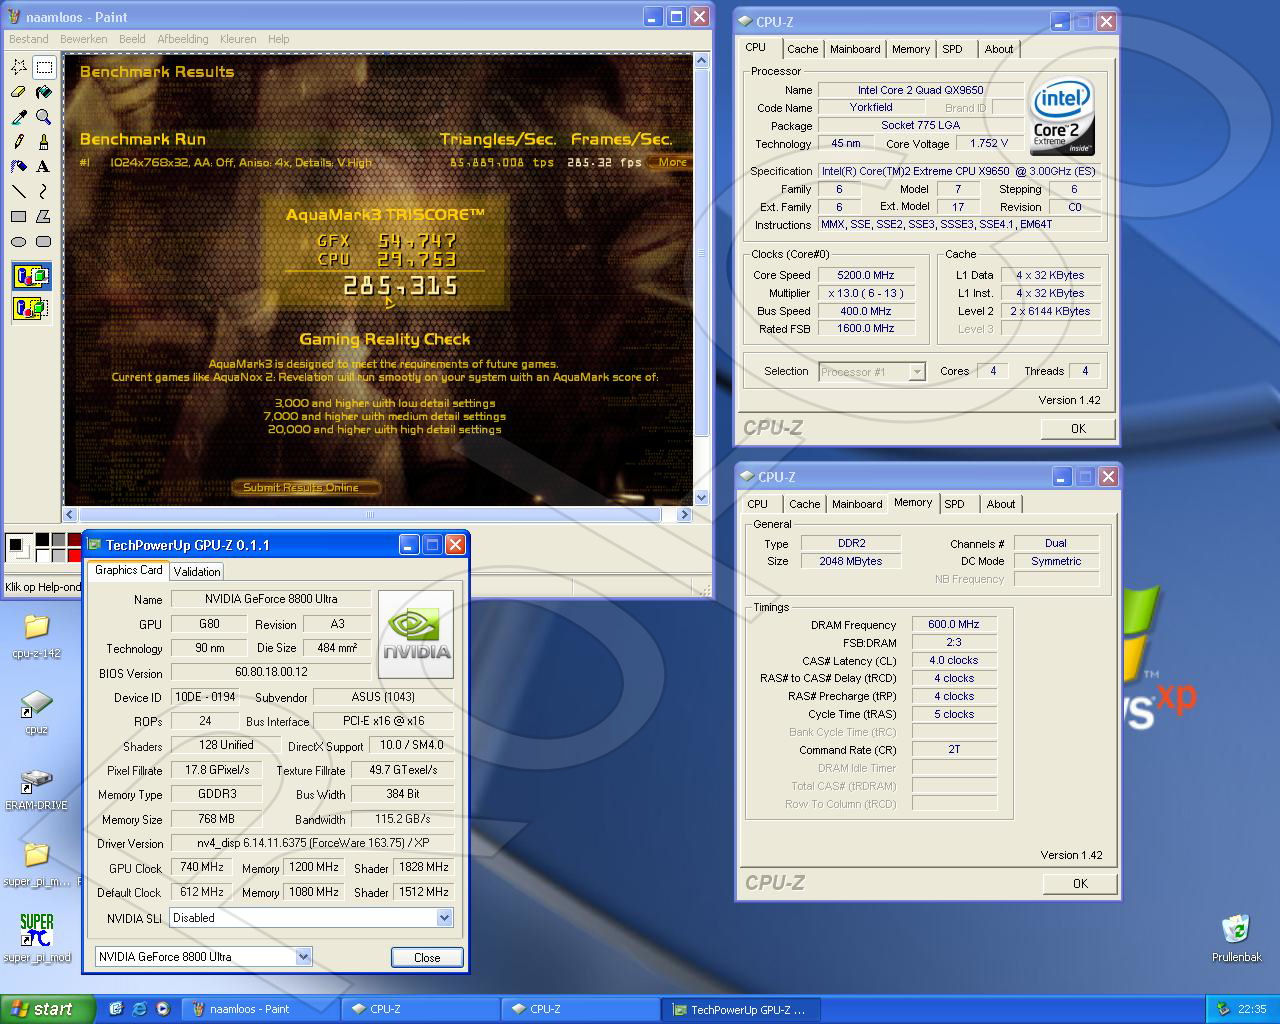Open the cpu-z-142 folder on desktop

(x=37, y=636)
